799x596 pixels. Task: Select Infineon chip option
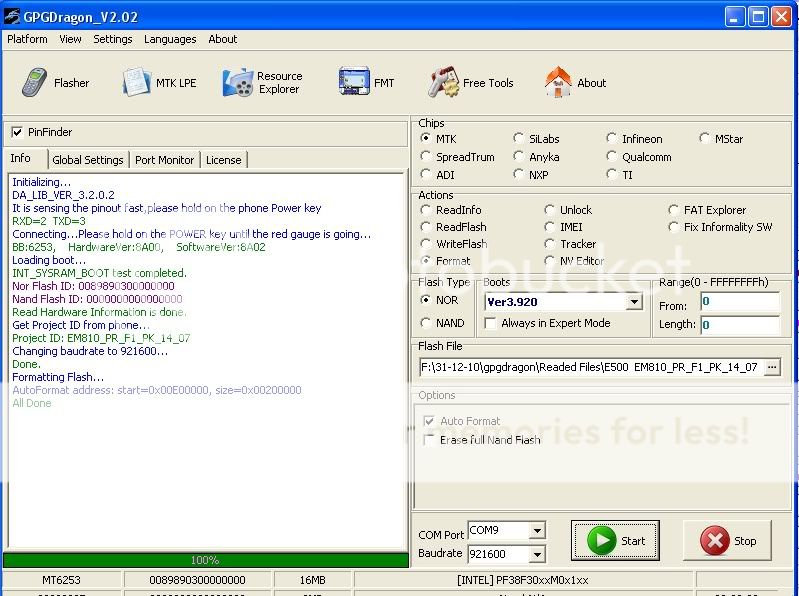click(x=611, y=138)
